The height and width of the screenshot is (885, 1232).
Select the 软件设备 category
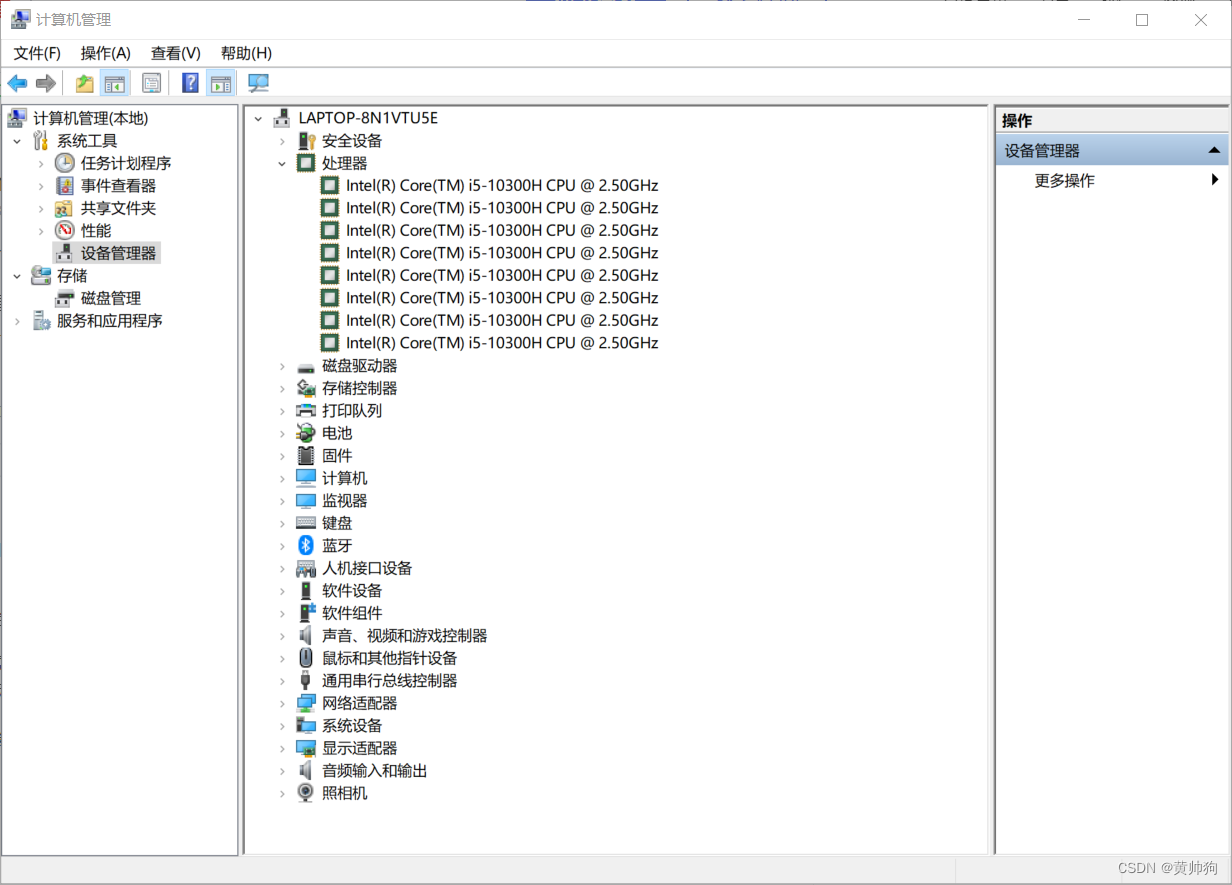point(352,591)
